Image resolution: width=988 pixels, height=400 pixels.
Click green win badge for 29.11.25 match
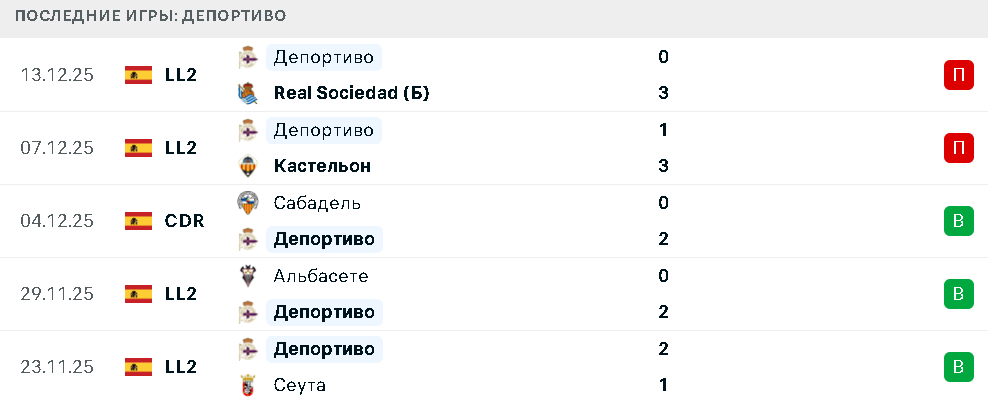(x=958, y=294)
